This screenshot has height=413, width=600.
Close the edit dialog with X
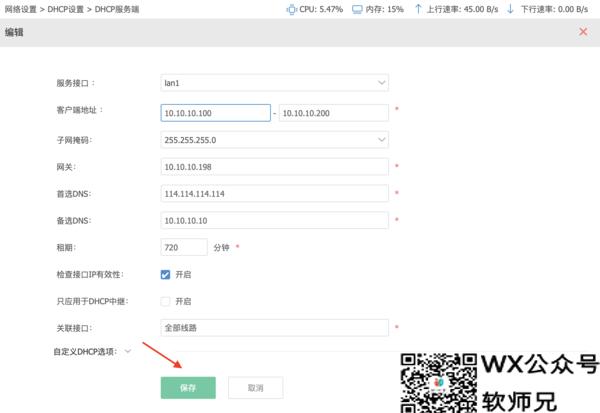[x=583, y=32]
